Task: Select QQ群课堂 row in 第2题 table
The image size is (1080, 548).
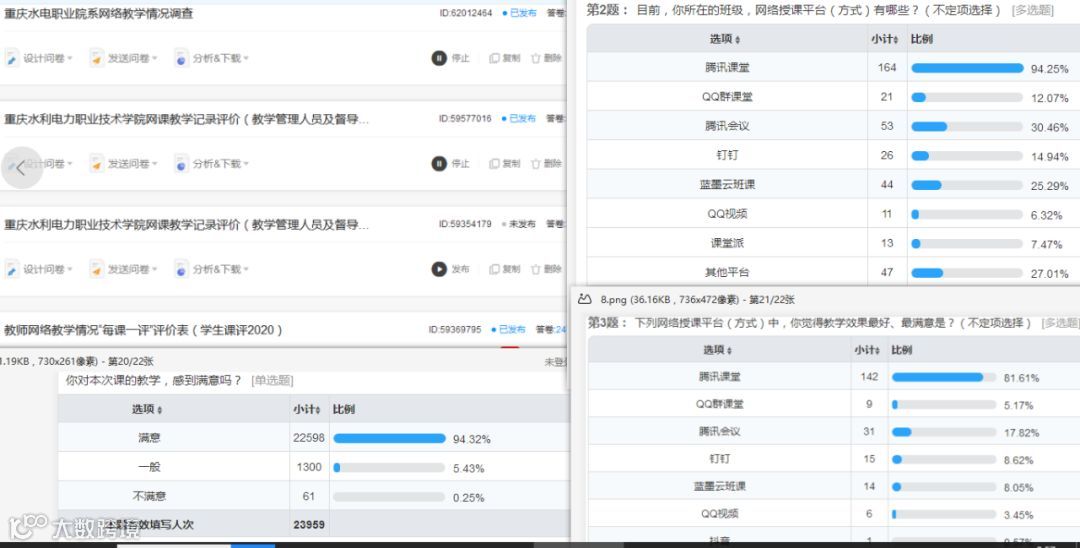Action: [833, 97]
